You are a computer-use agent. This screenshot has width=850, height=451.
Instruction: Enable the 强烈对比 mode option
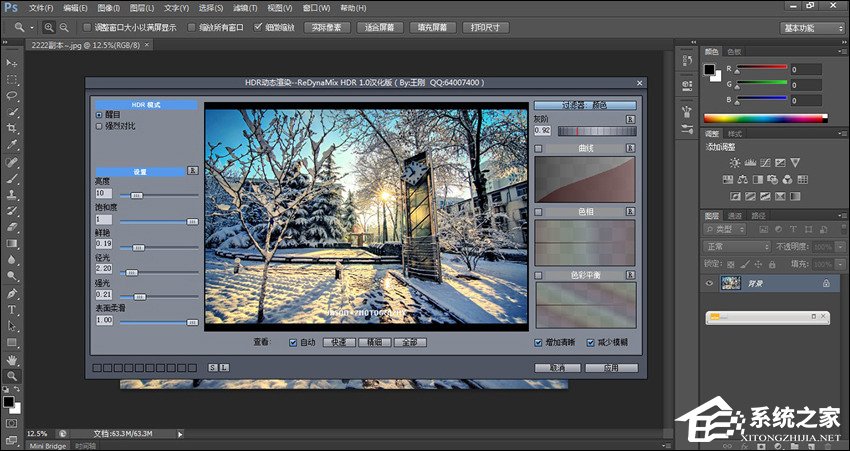pos(98,126)
